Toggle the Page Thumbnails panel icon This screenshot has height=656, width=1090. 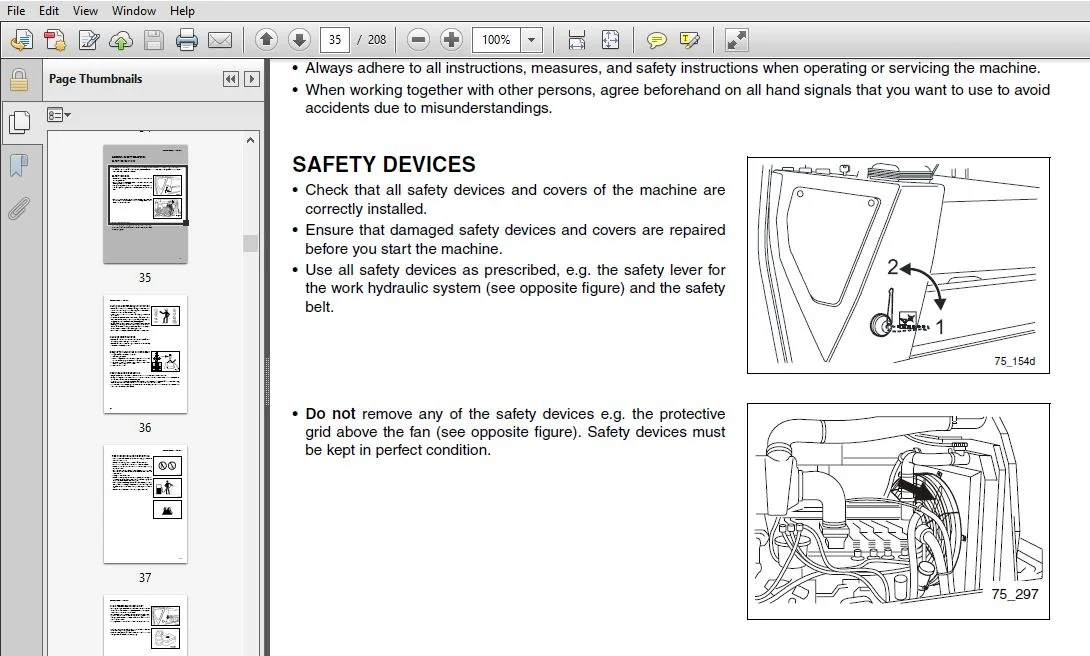pyautogui.click(x=19, y=122)
